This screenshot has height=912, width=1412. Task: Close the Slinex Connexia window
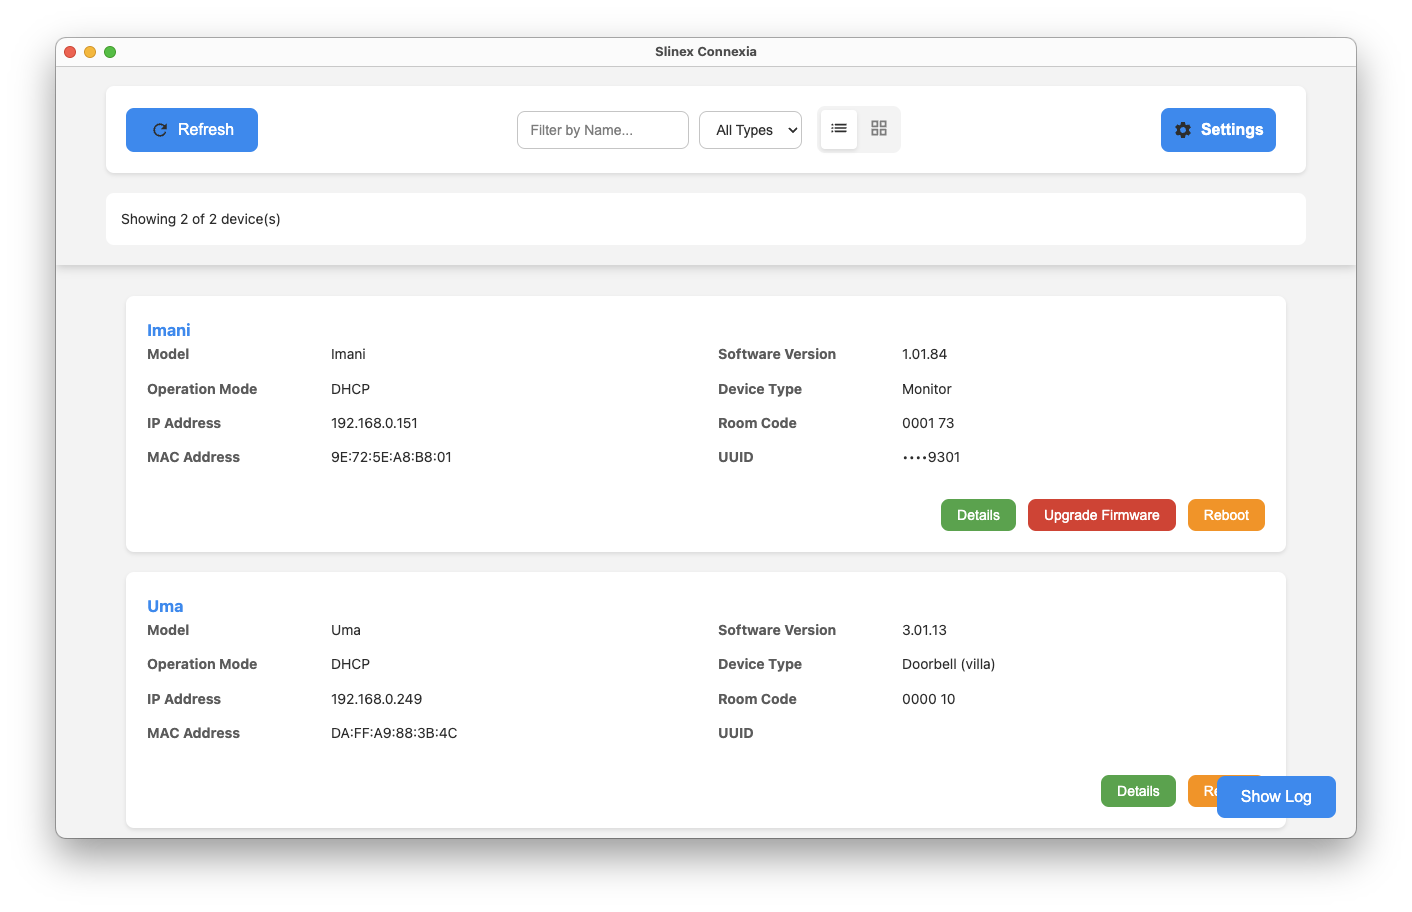tap(70, 52)
